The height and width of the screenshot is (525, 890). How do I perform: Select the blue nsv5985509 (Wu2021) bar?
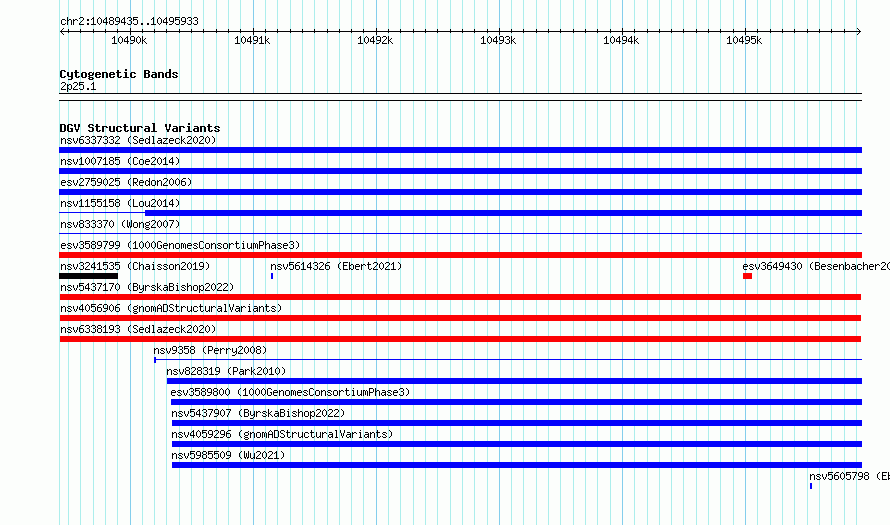click(x=517, y=465)
